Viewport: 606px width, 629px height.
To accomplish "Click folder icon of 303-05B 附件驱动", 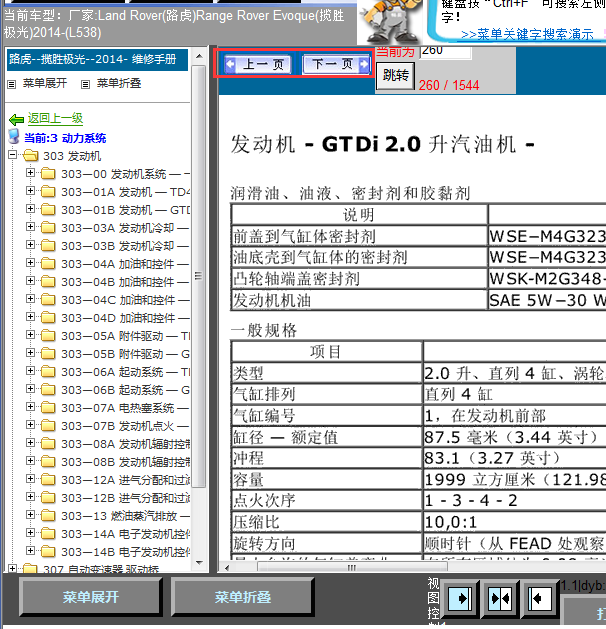I will click(48, 353).
